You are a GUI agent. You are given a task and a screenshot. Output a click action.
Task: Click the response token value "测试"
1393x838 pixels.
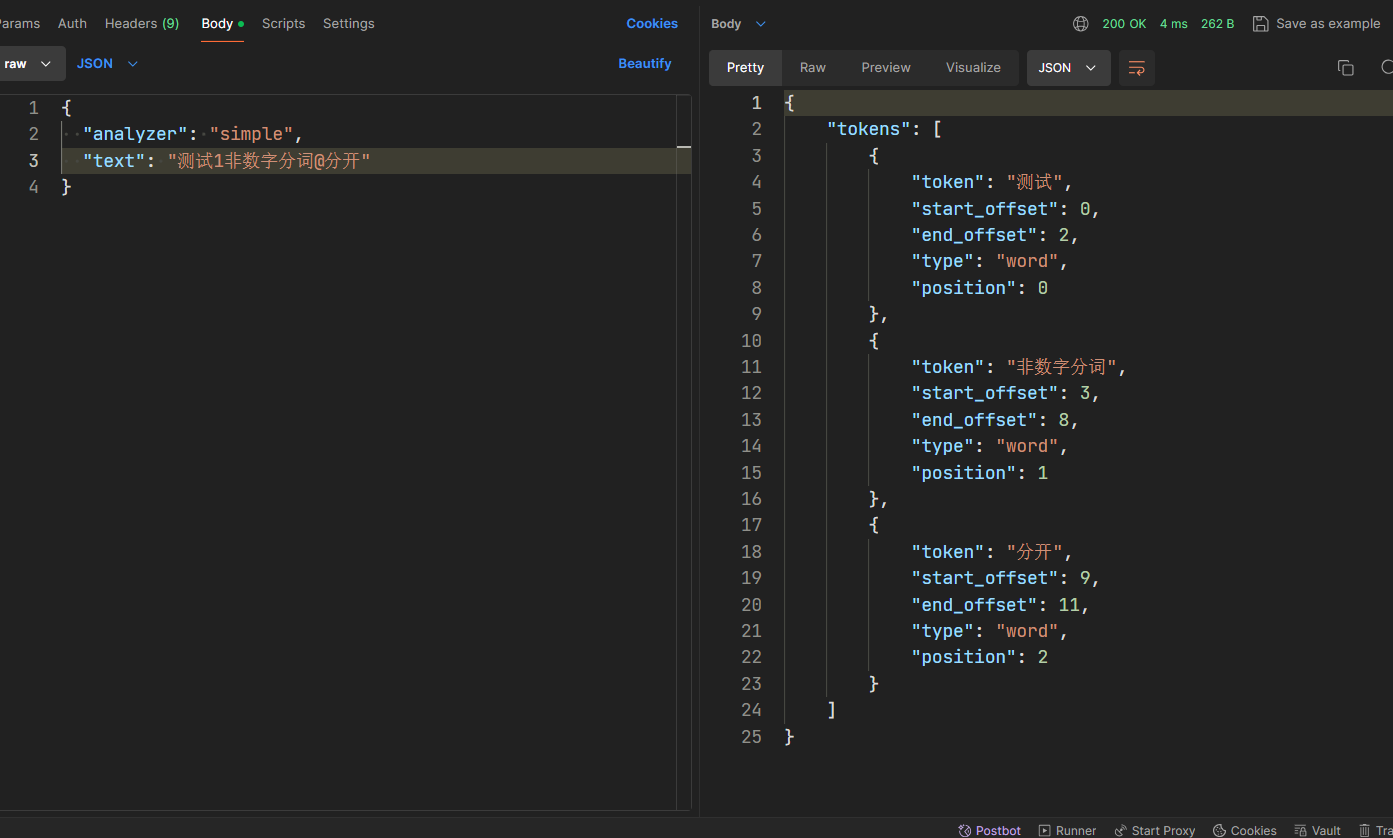tap(1034, 182)
